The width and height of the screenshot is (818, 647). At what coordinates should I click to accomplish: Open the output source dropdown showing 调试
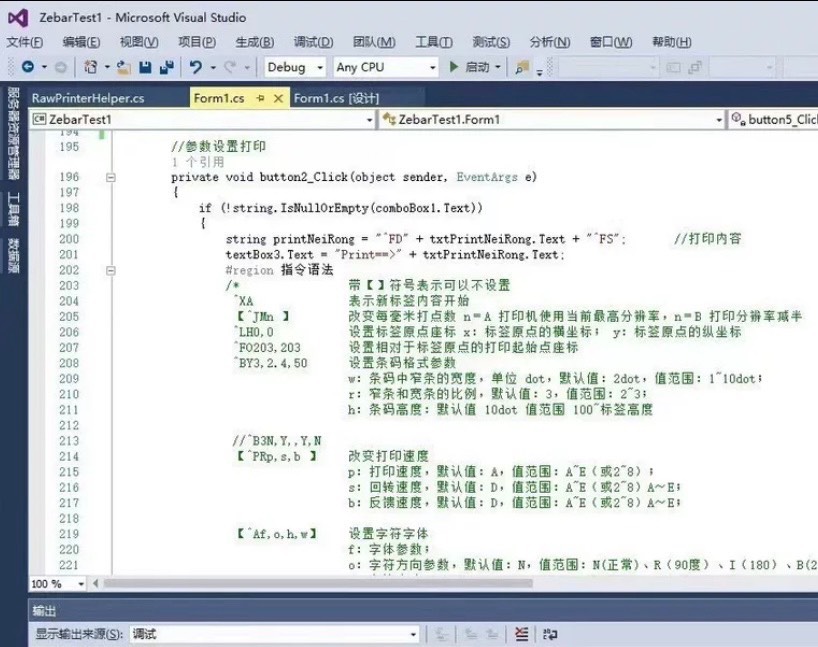pyautogui.click(x=274, y=634)
